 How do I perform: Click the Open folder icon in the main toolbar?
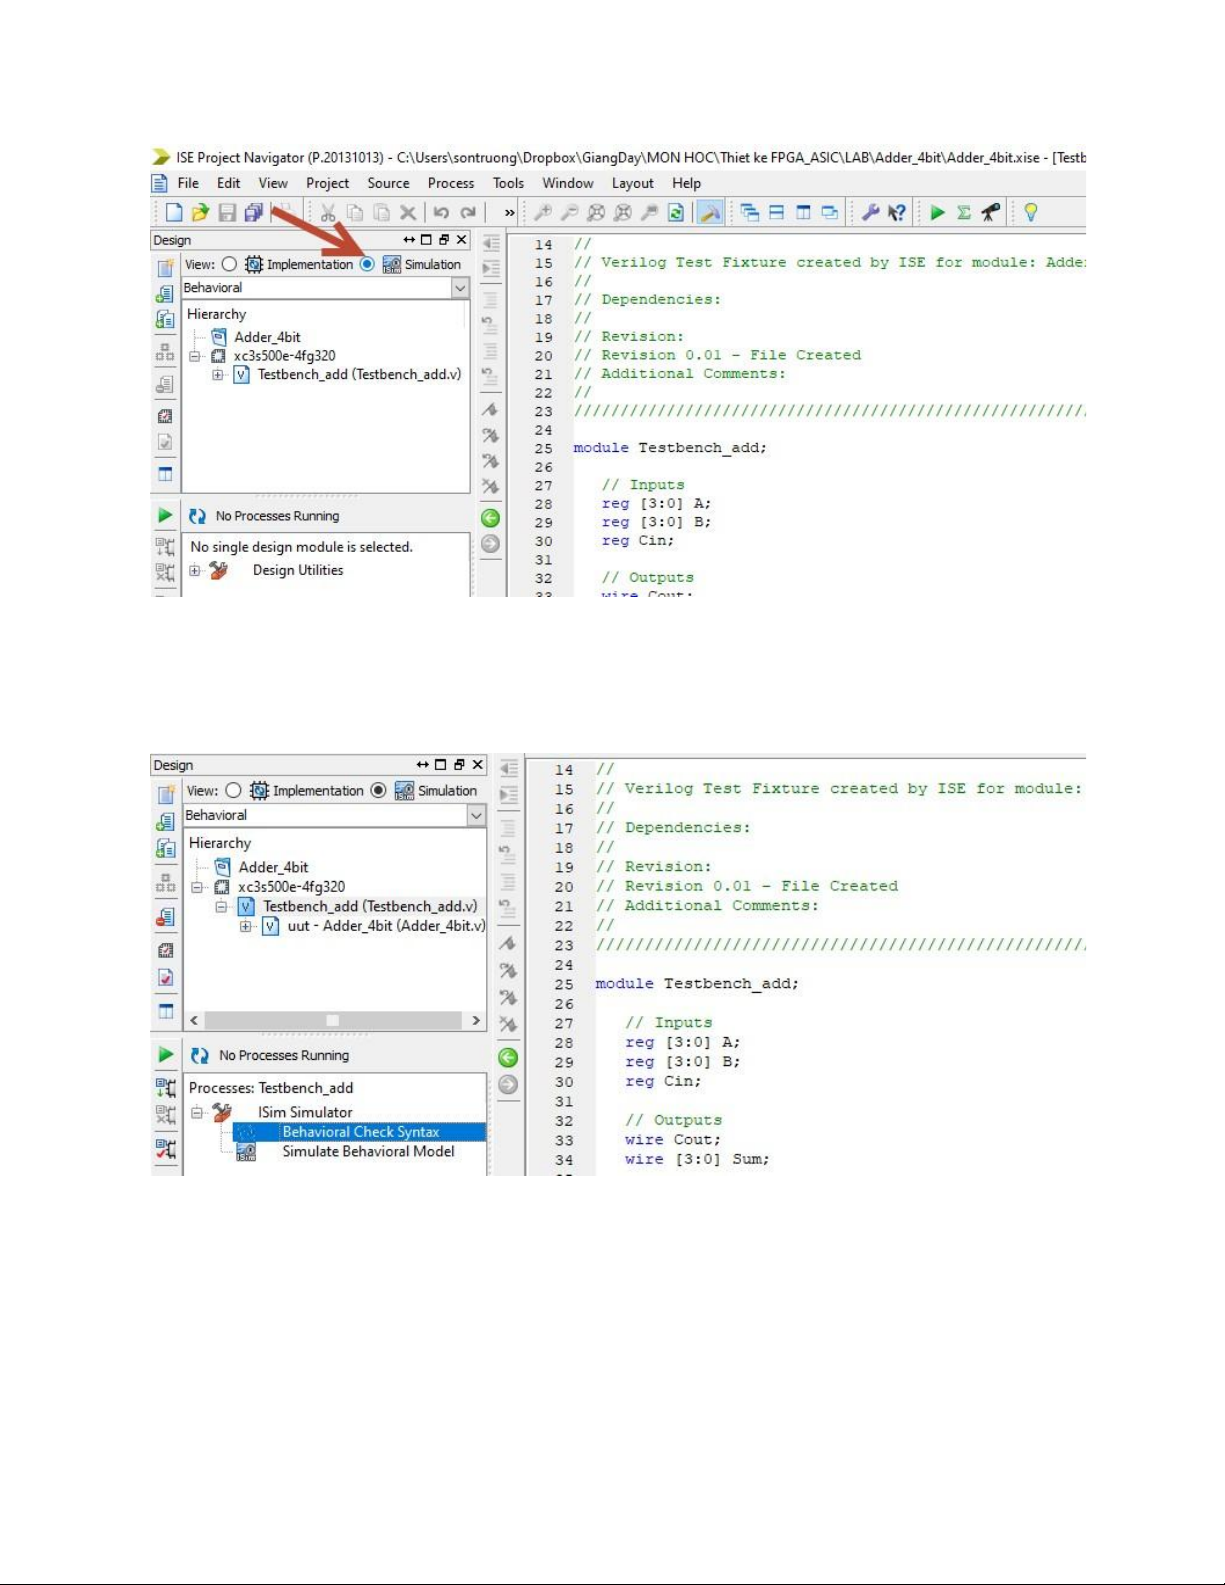(200, 212)
